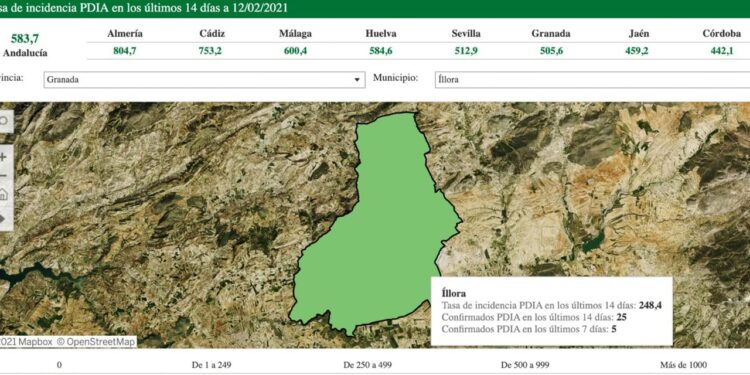
Task: Click the Provincia dropdown arrow
Action: point(356,80)
